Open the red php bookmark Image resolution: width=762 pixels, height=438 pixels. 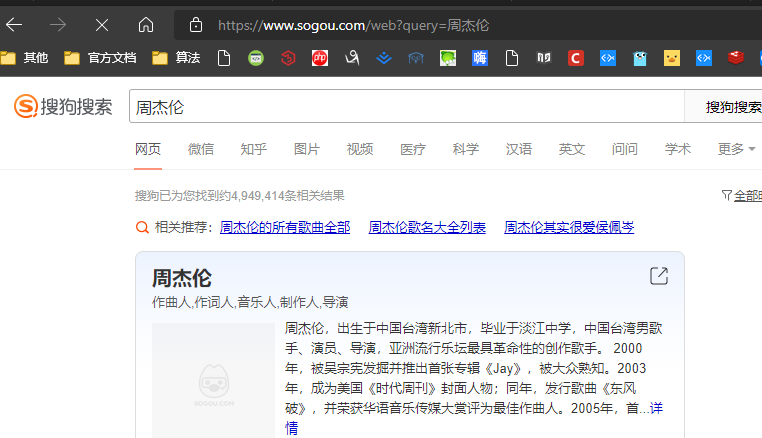coord(320,58)
